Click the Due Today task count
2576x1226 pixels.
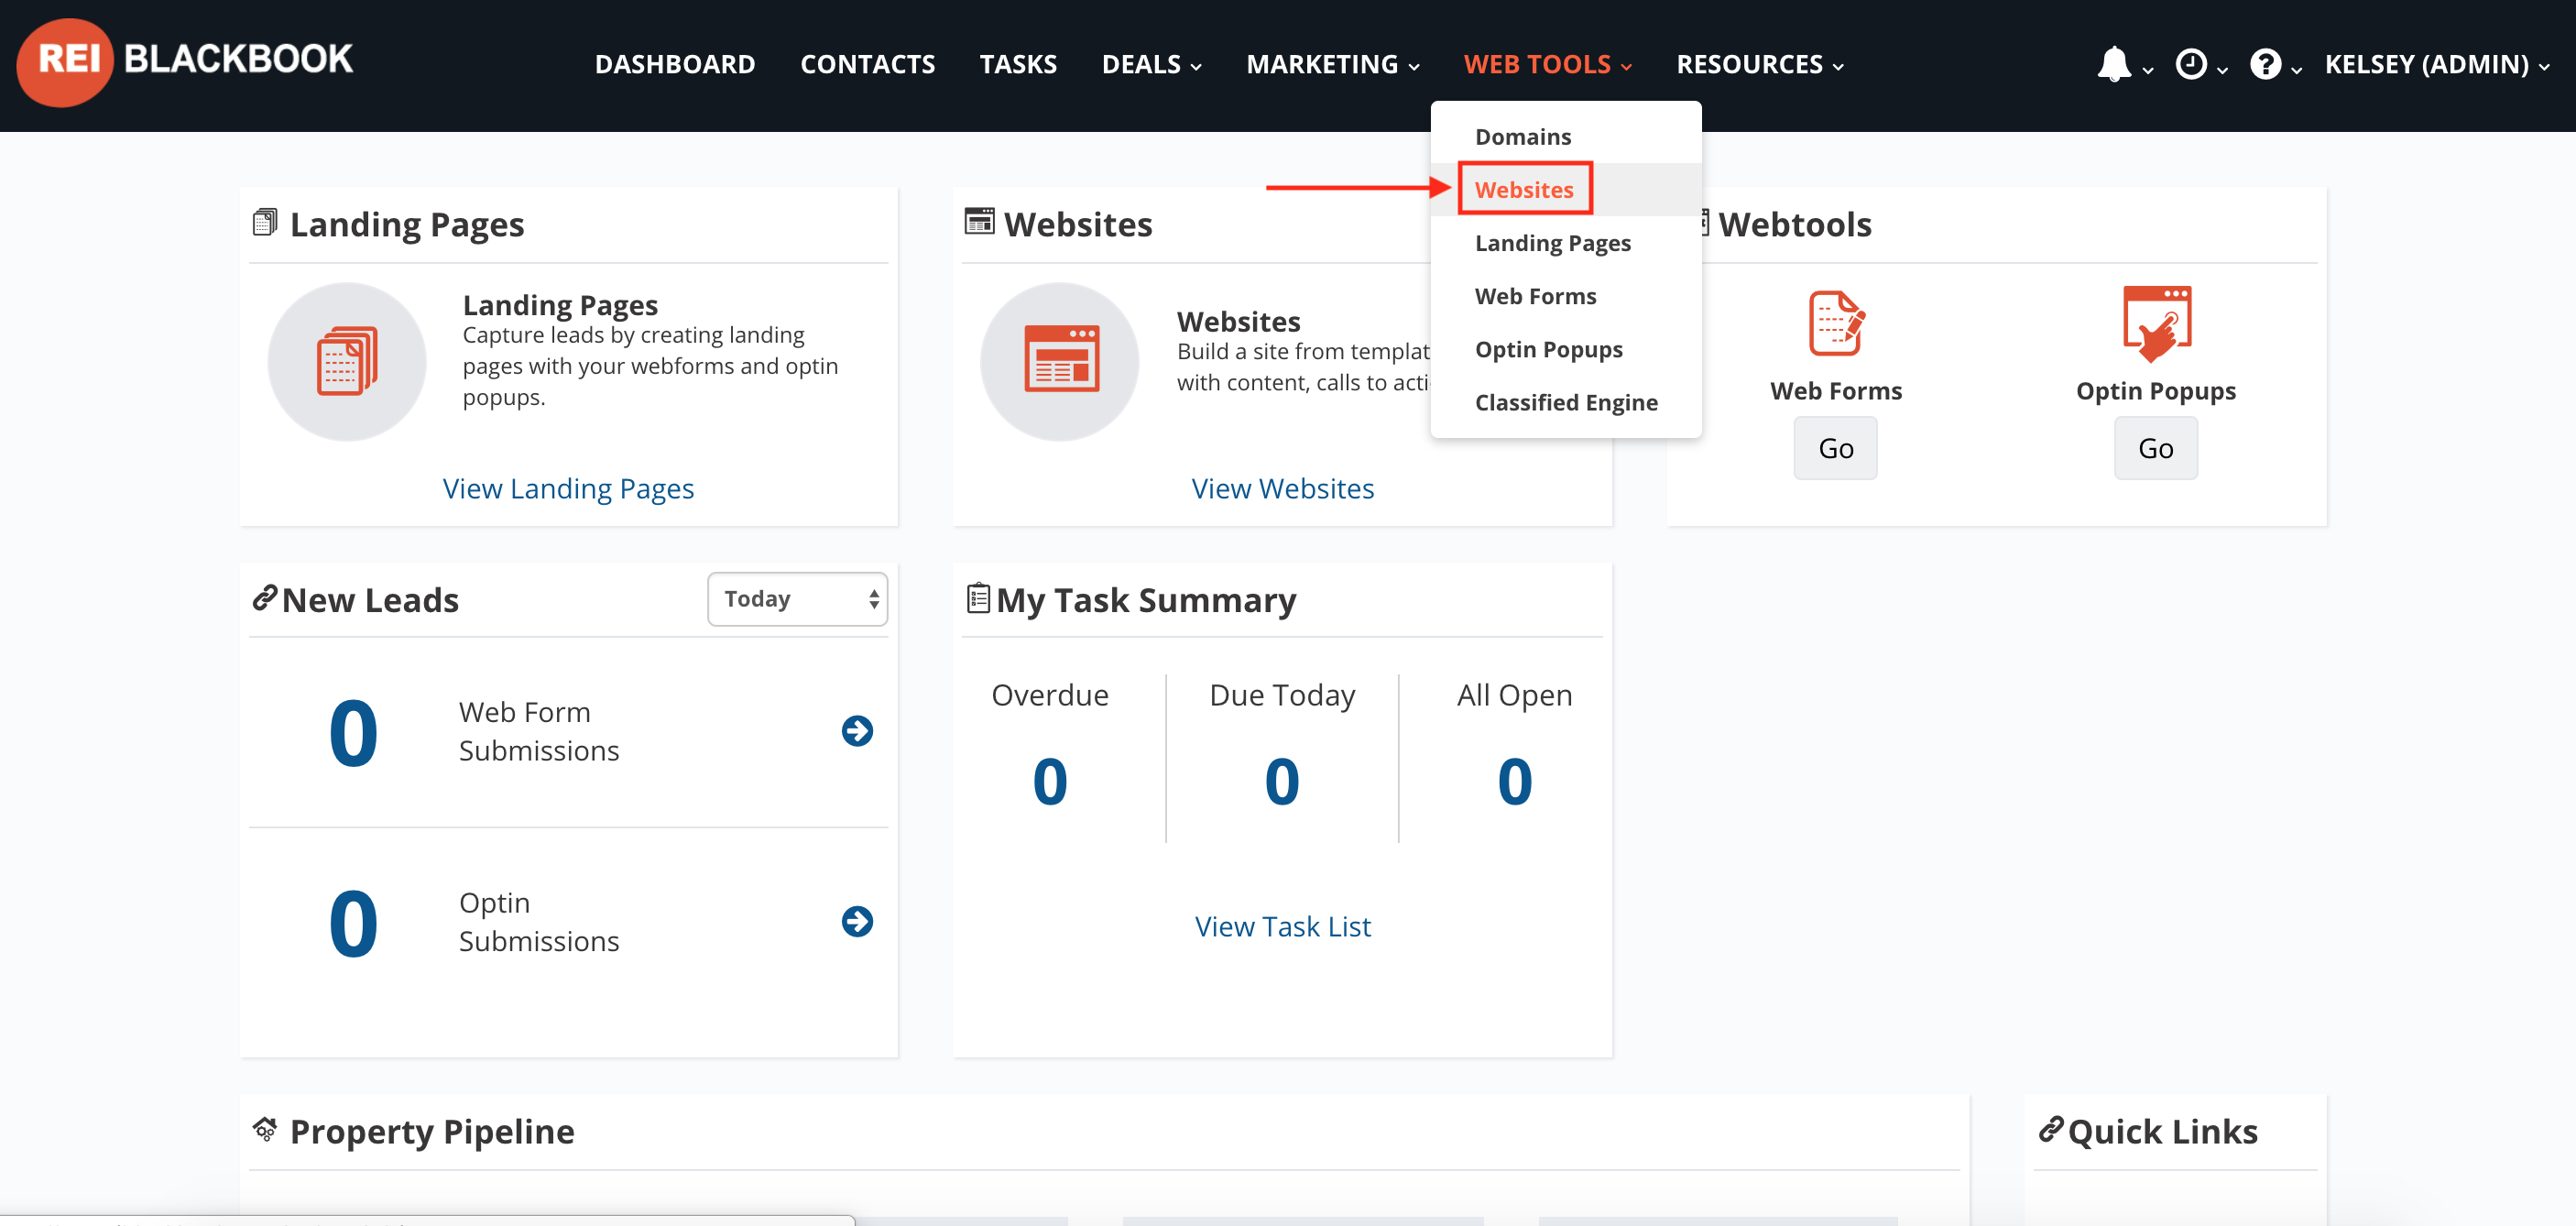point(1282,781)
